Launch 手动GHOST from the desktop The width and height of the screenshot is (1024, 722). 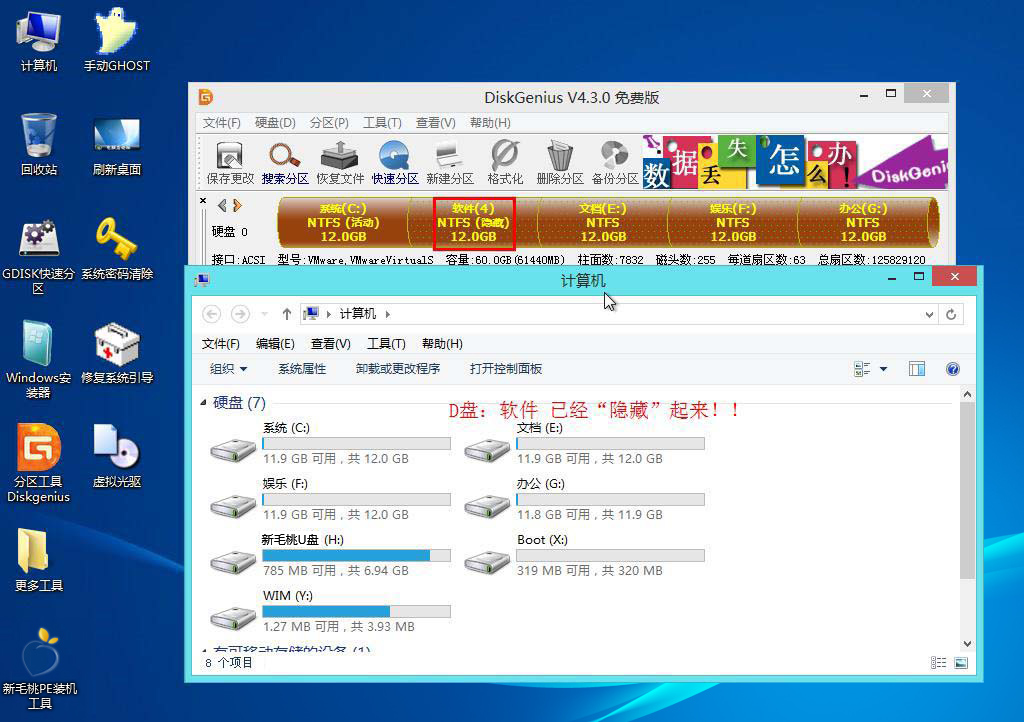point(116,40)
